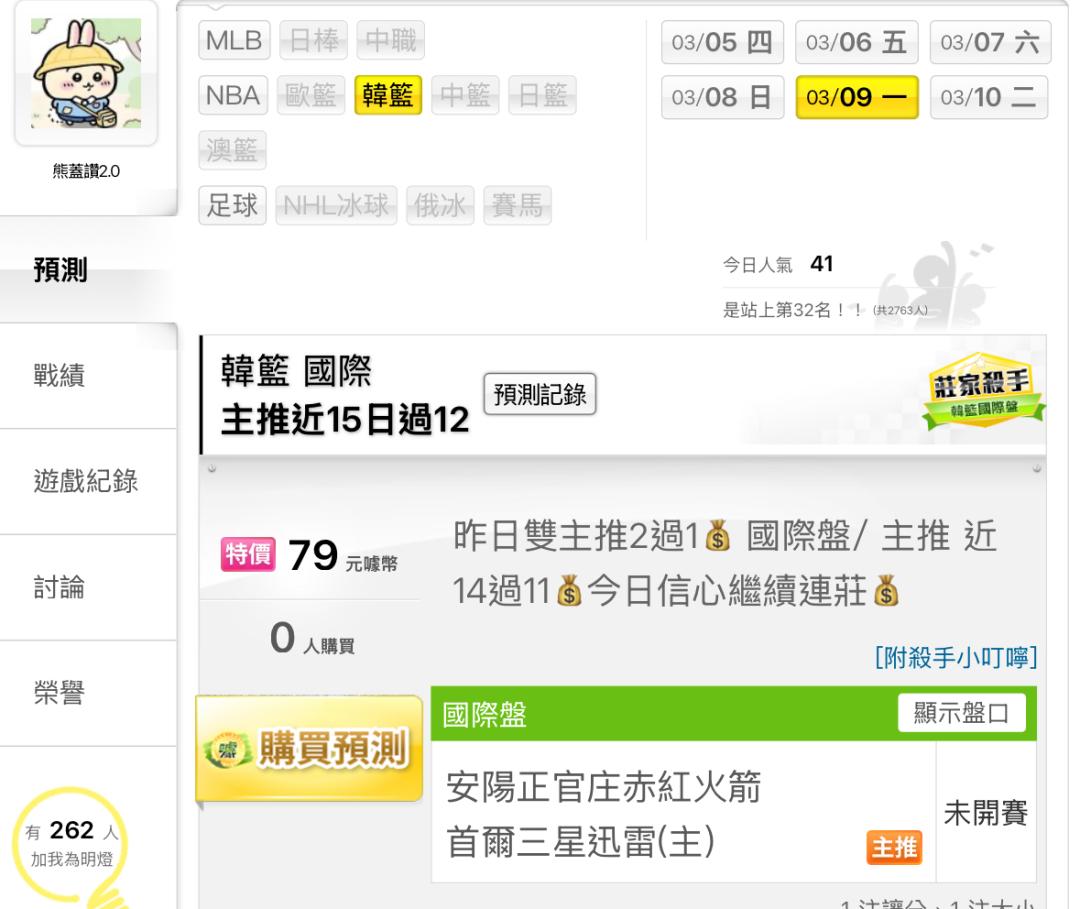
Task: Click the 特價 pink price tag
Action: point(248,554)
